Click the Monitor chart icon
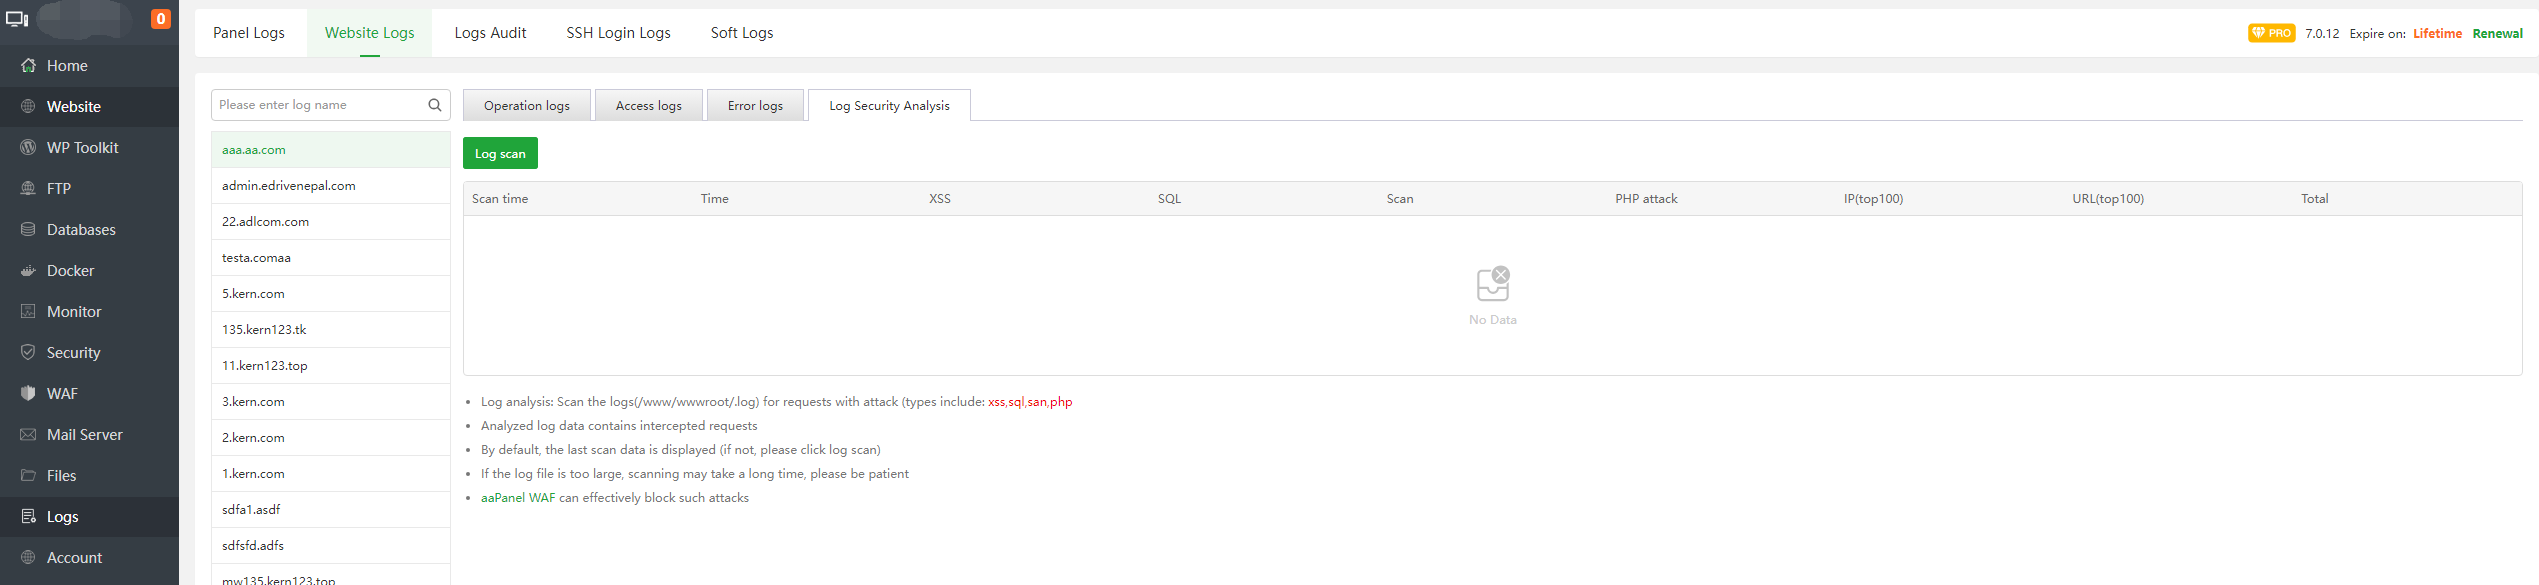Screen dimensions: 2539x585 (28, 312)
